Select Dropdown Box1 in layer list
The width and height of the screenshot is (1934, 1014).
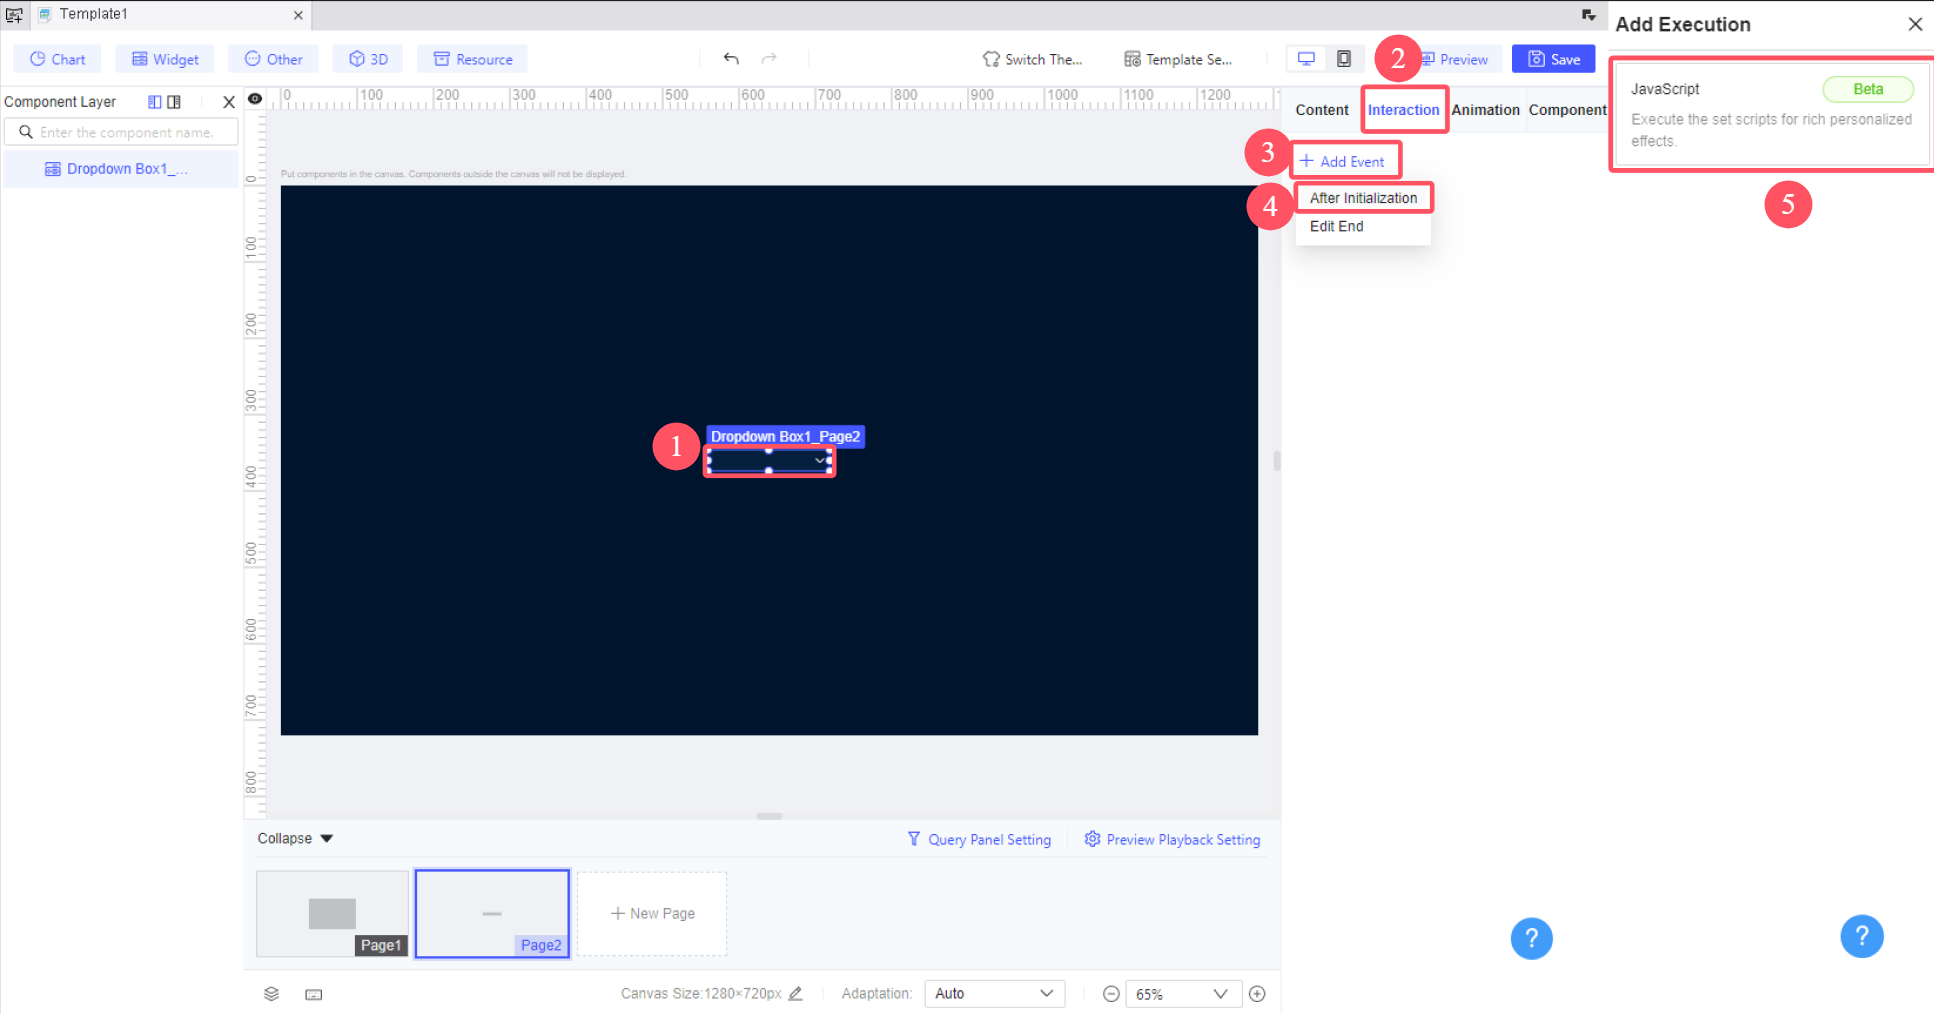click(122, 169)
